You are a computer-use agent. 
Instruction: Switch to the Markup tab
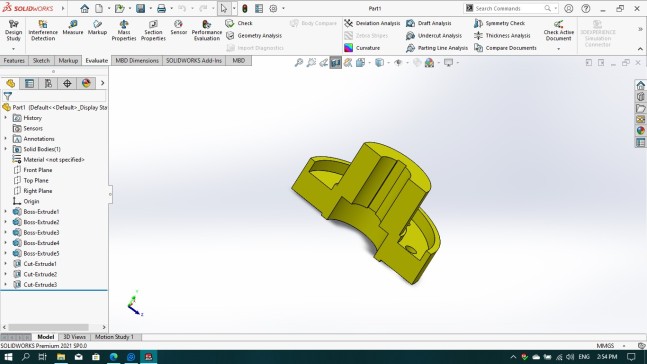68,61
